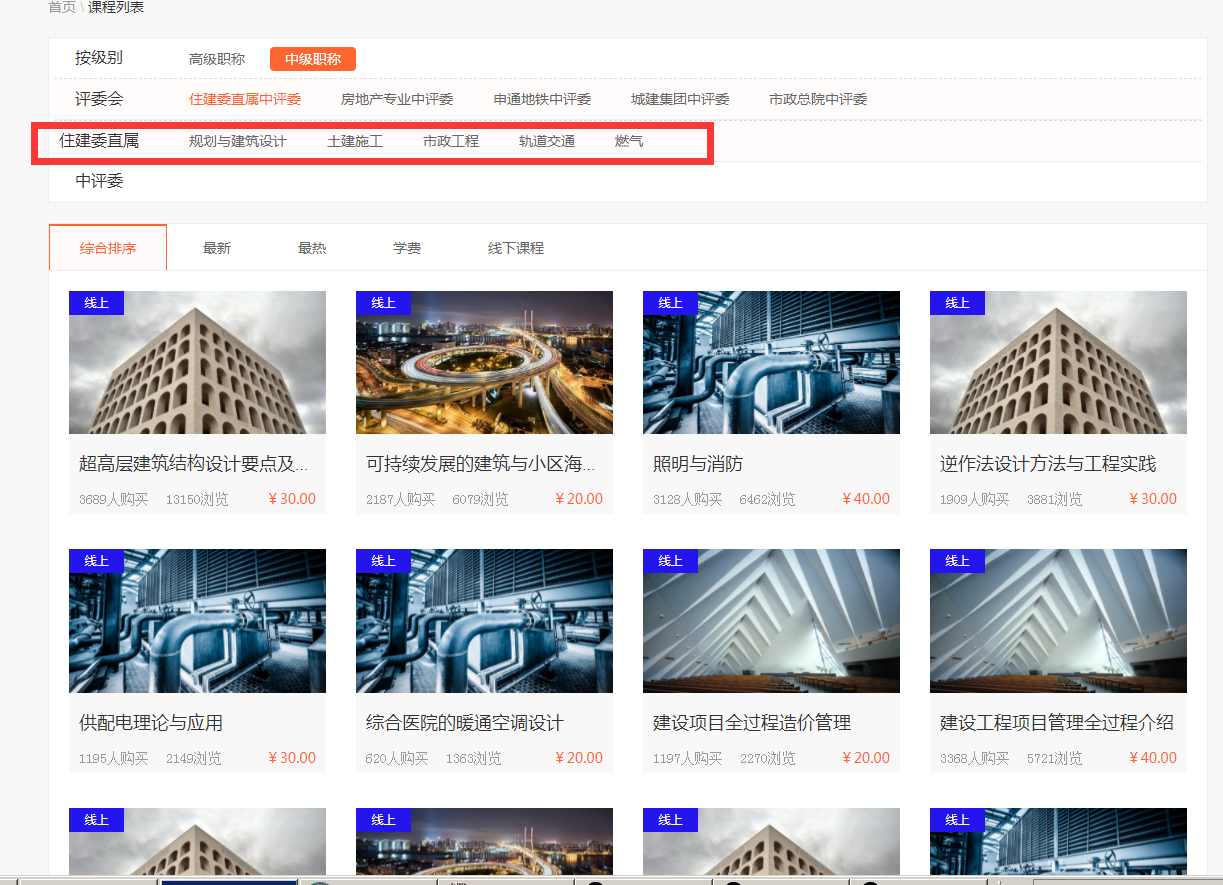Switch to the 最新 sort tab

(217, 248)
